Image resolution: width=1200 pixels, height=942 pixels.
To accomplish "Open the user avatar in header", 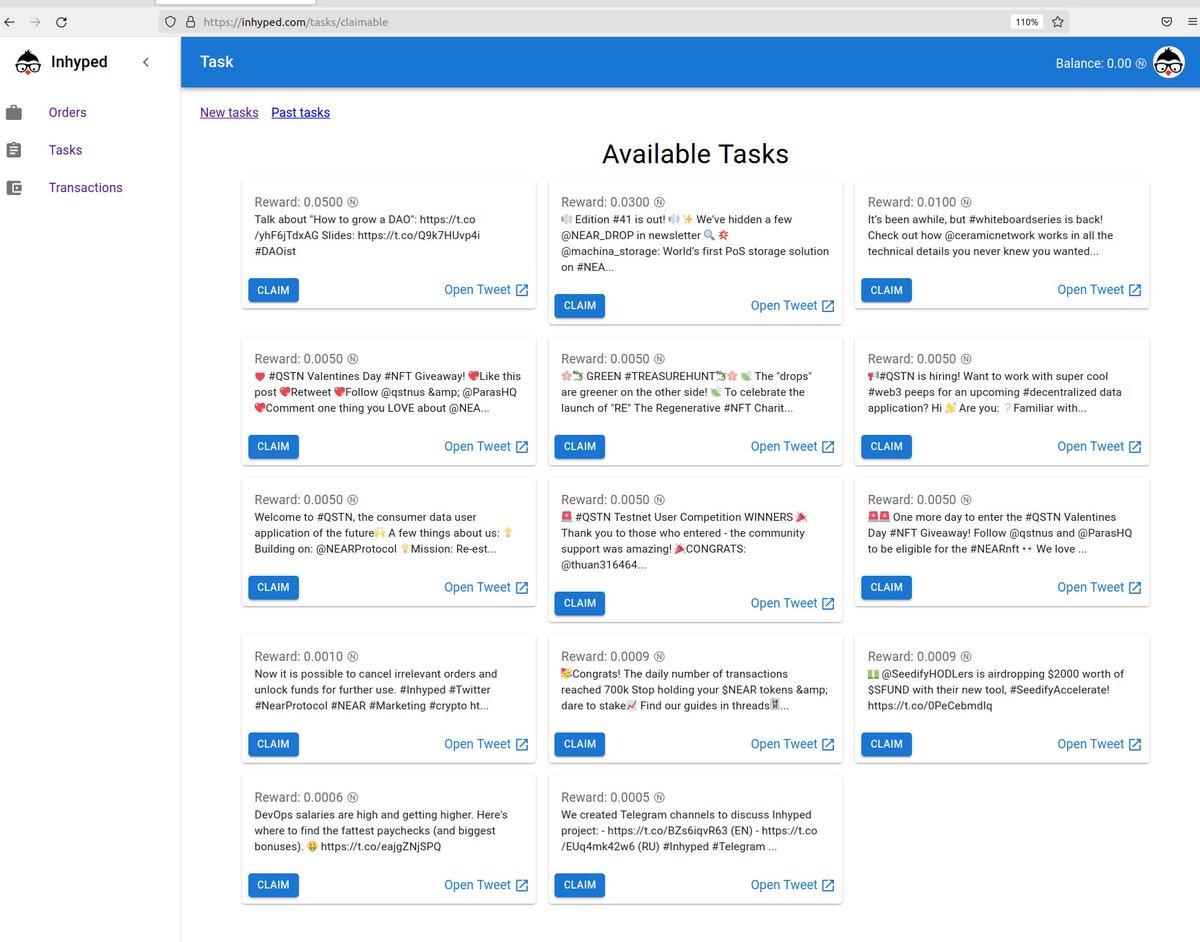I will point(1169,62).
